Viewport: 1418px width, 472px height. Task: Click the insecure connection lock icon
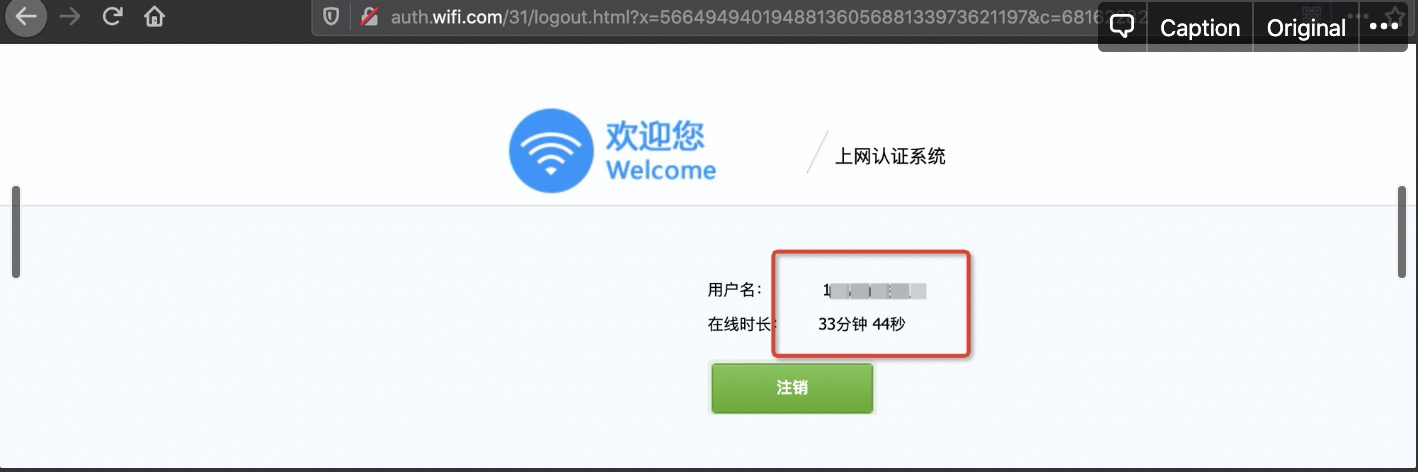tap(369, 17)
